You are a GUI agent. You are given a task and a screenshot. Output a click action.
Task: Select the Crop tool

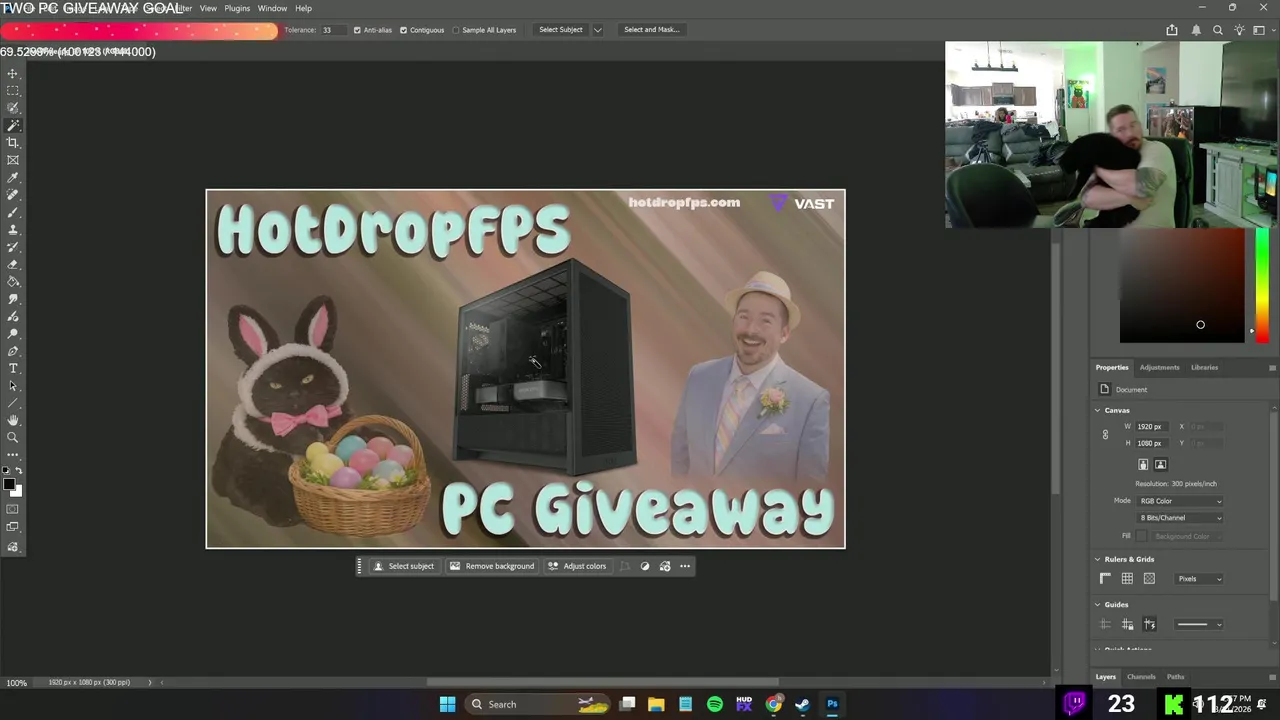click(x=13, y=143)
